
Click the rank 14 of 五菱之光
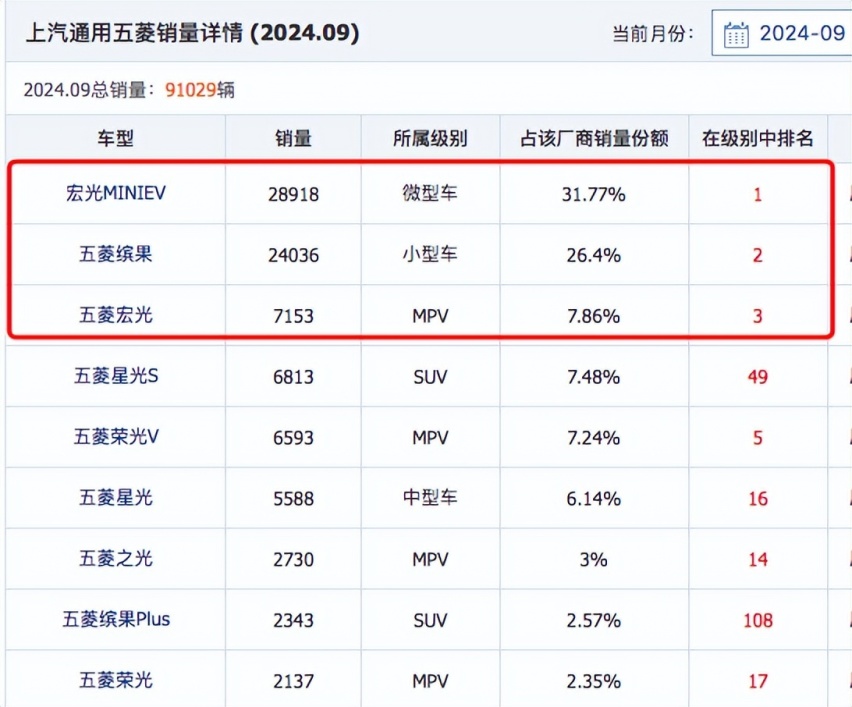(x=757, y=560)
